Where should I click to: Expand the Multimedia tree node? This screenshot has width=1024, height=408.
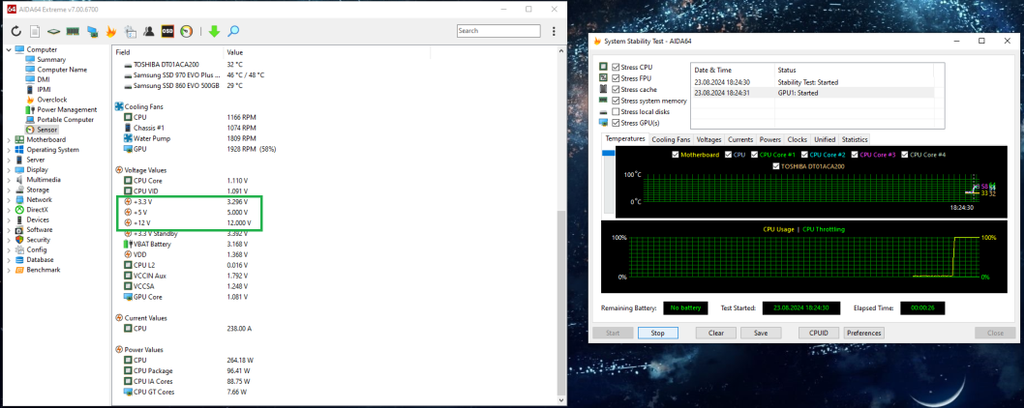coord(8,180)
